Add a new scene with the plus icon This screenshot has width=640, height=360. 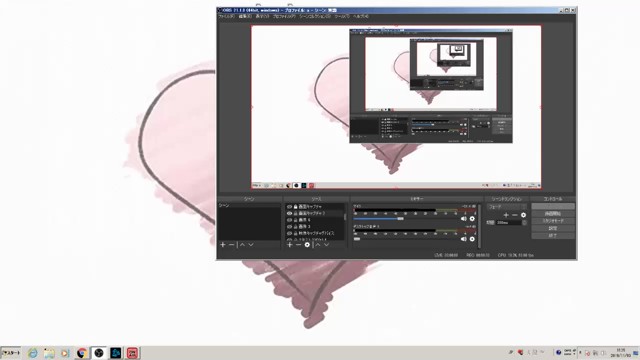(223, 244)
